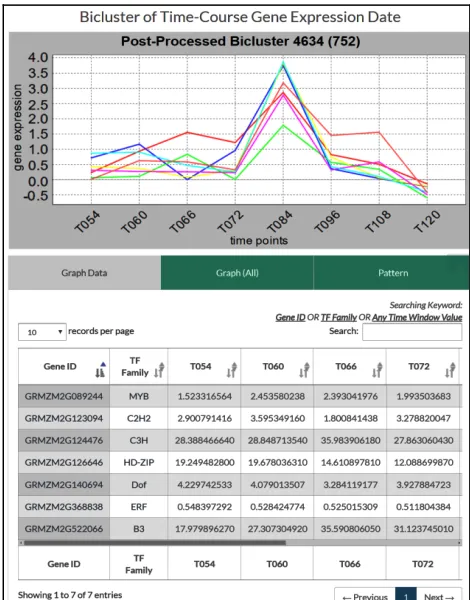Switch to the Graph (All) tab
Screen dimensions: 470x600
pyautogui.click(x=237, y=273)
